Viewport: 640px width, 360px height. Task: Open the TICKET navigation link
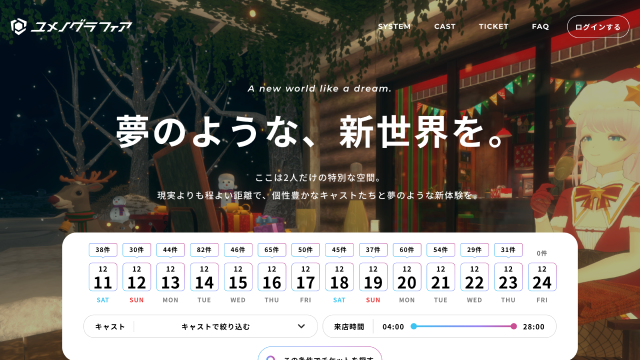pyautogui.click(x=493, y=27)
